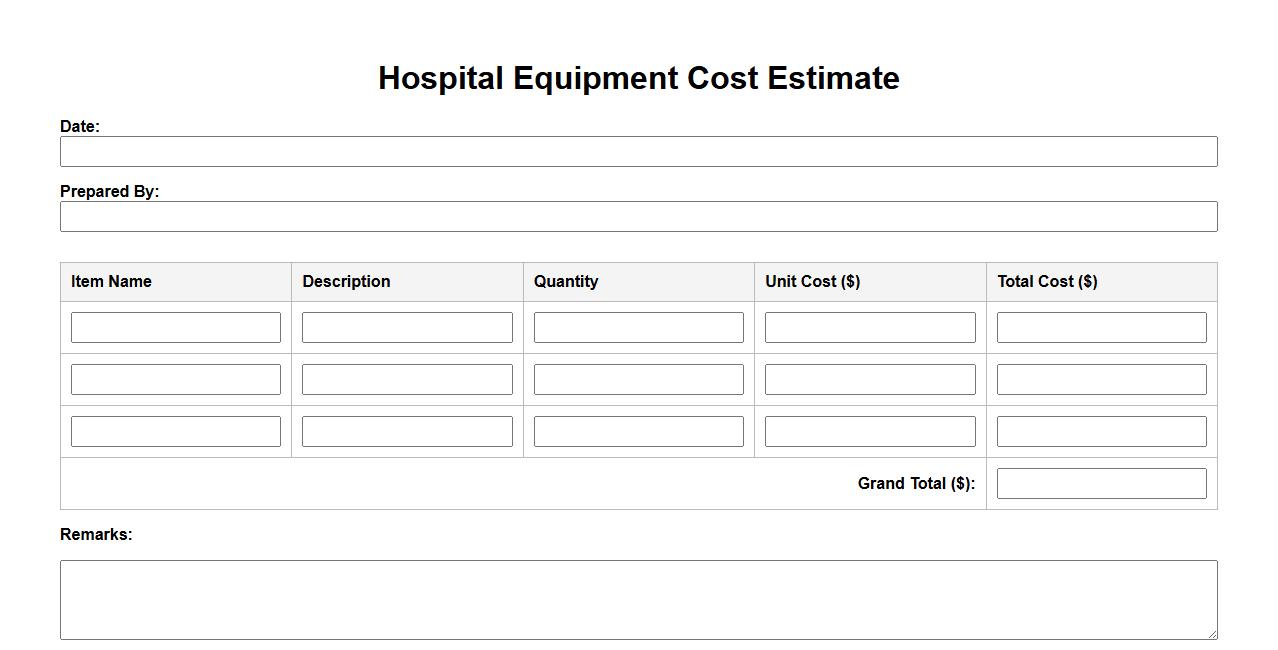This screenshot has width=1278, height=650.
Task: Click the first row Unit Cost field
Action: pyautogui.click(x=870, y=328)
